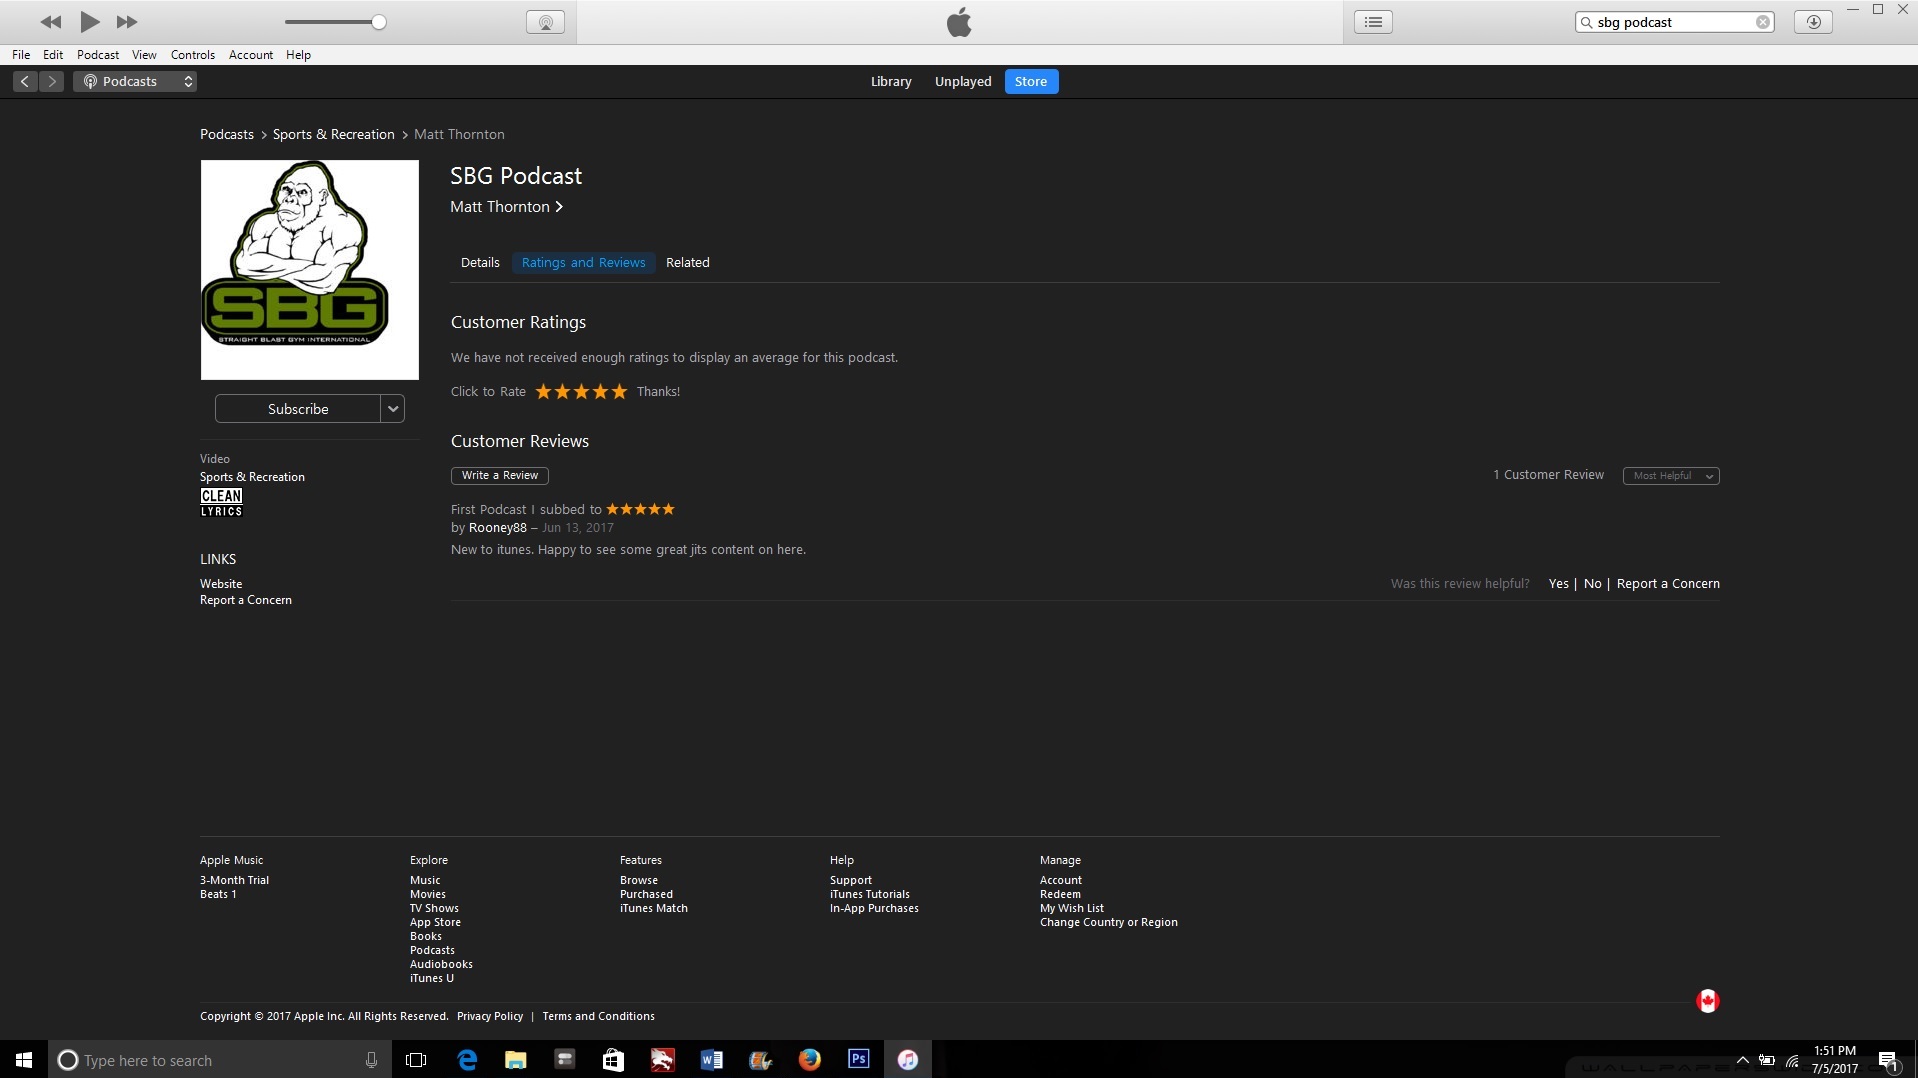Viewport: 1918px width, 1078px height.
Task: Switch to the Unplayed tab
Action: pyautogui.click(x=963, y=81)
